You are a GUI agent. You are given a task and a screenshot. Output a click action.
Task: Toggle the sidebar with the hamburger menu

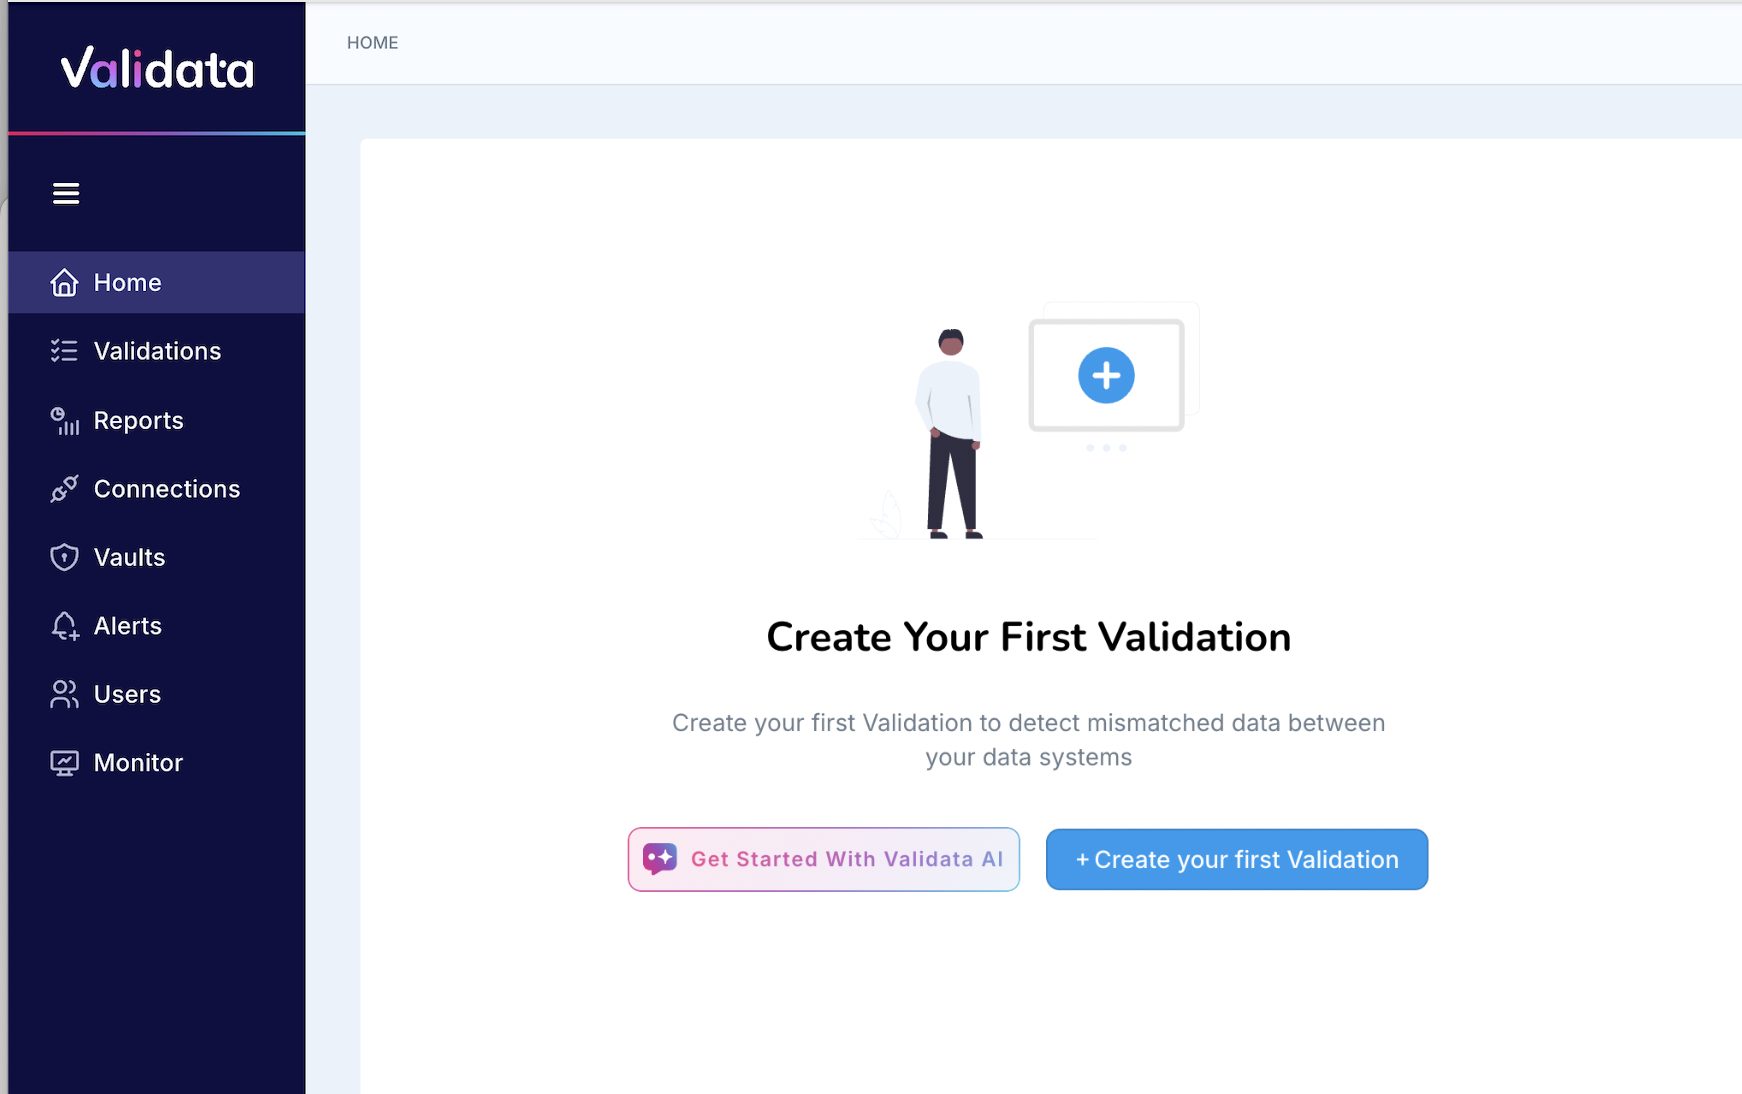tap(66, 193)
